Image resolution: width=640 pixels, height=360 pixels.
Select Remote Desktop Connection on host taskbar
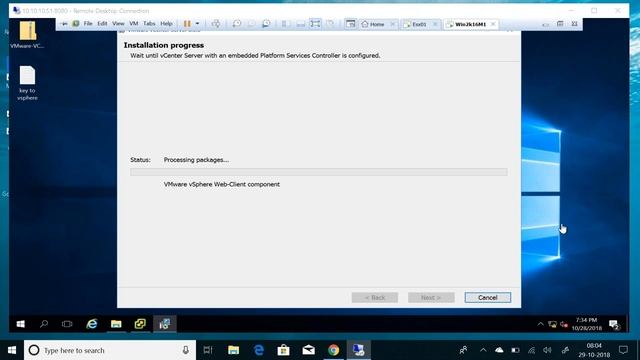tap(359, 350)
